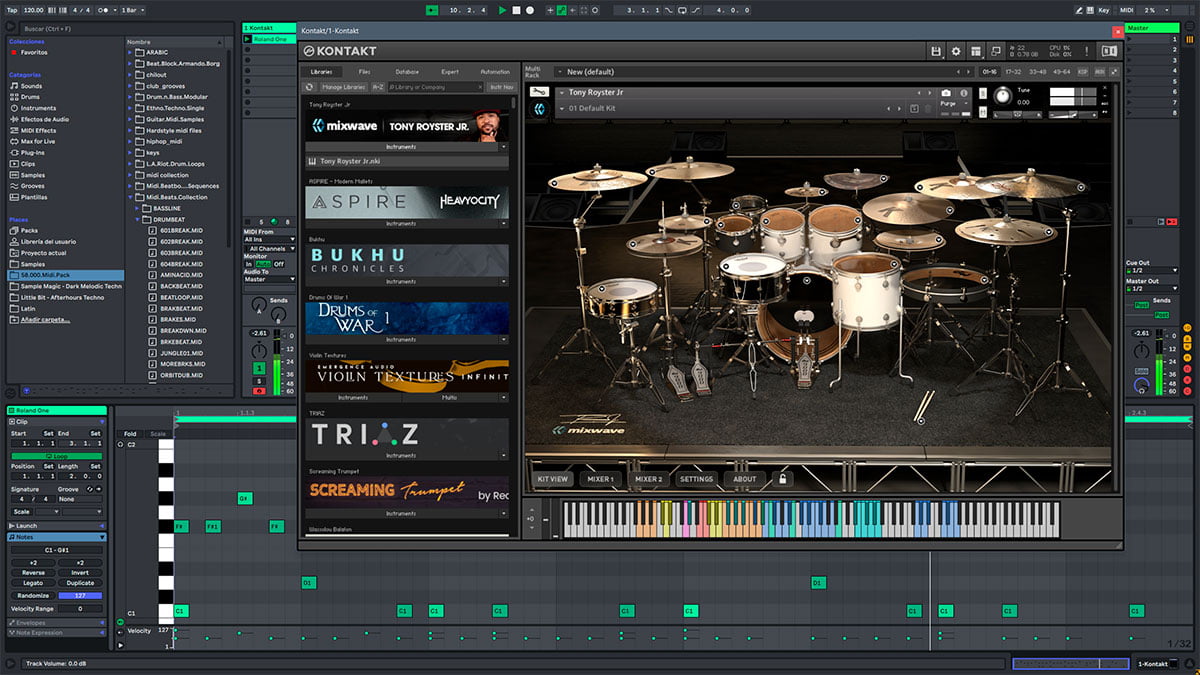Switch to the Automation tab in Kontakt
The image size is (1200, 675).
495,72
